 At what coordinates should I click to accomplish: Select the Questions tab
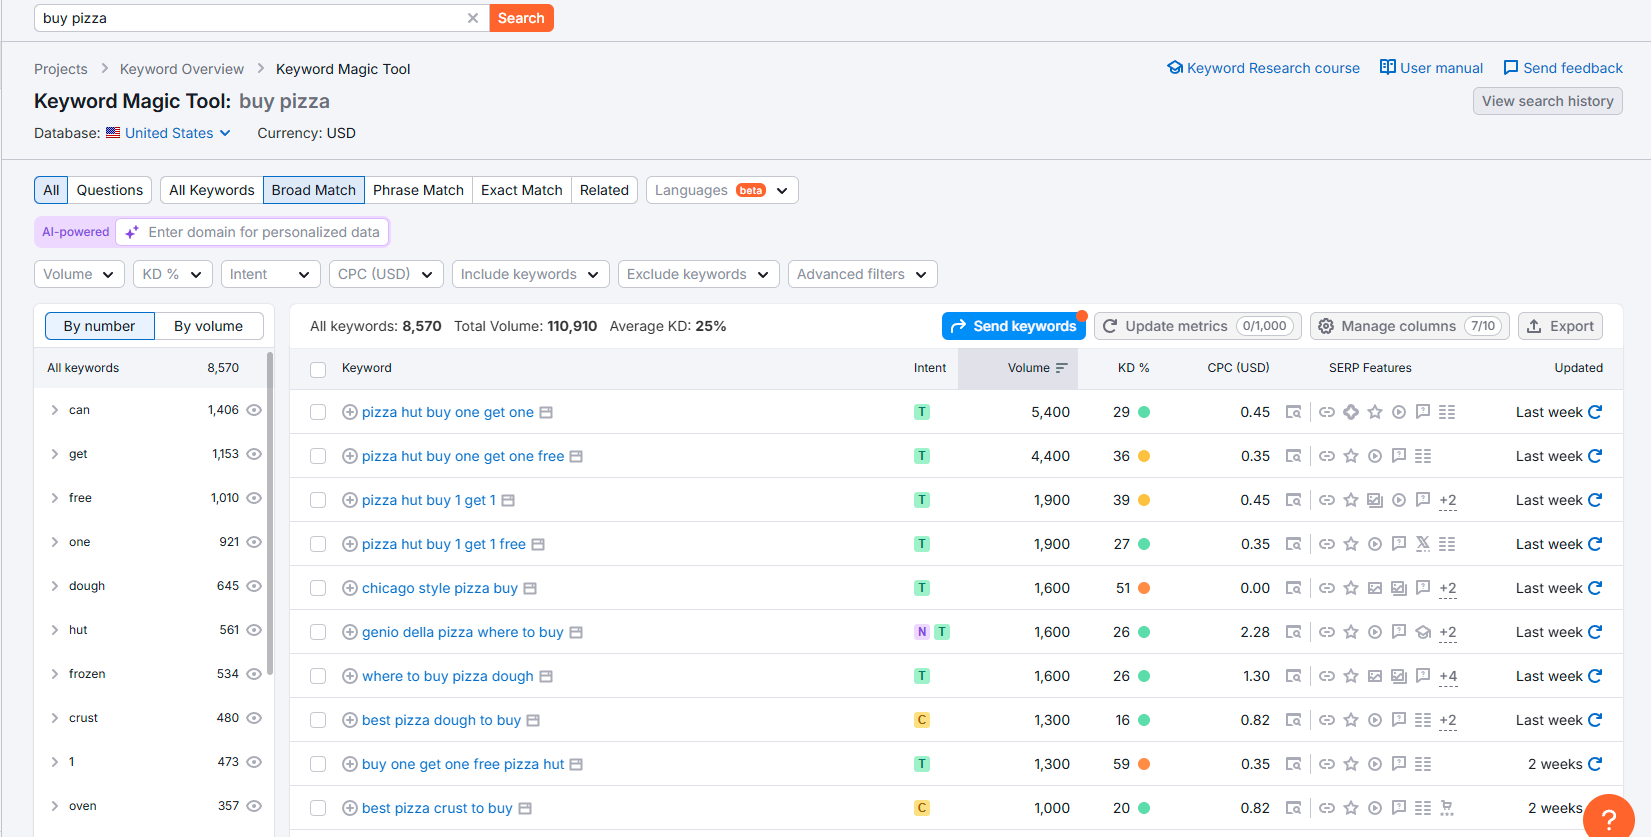[110, 190]
